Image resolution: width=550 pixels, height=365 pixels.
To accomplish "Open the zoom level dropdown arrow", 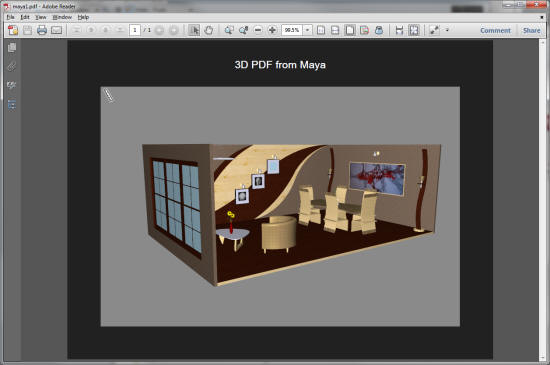I will 307,30.
